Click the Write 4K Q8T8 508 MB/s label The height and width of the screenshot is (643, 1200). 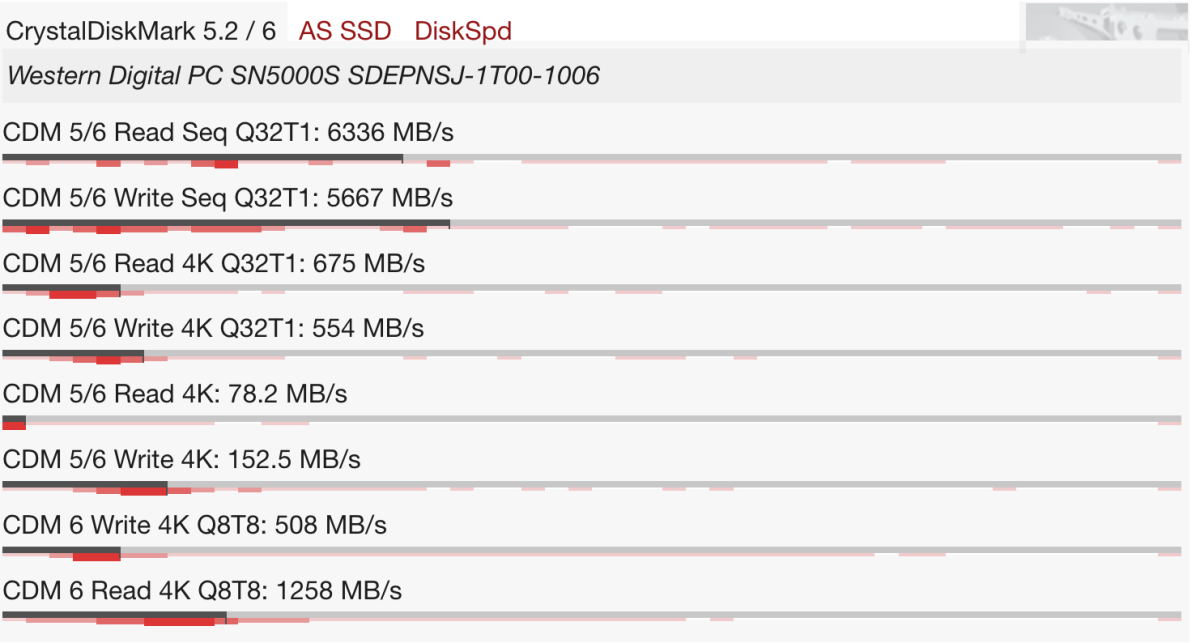195,525
